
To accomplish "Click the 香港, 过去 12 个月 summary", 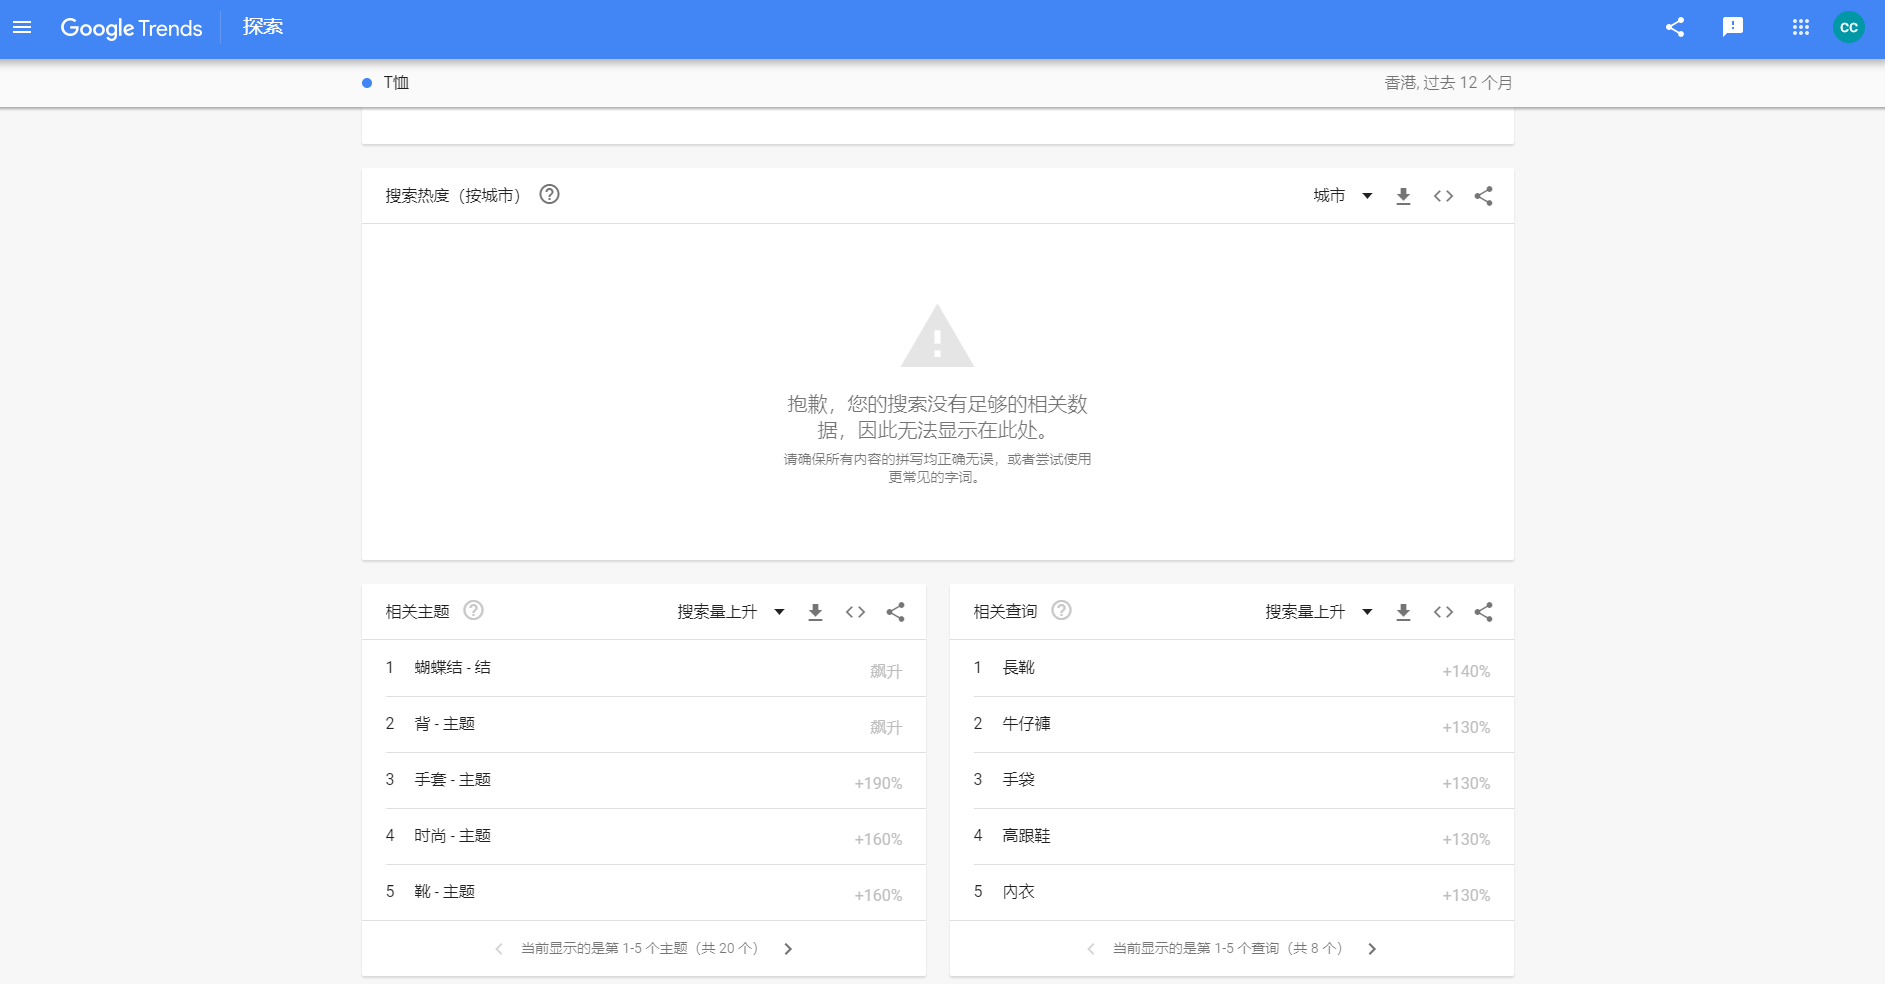I will 1448,83.
